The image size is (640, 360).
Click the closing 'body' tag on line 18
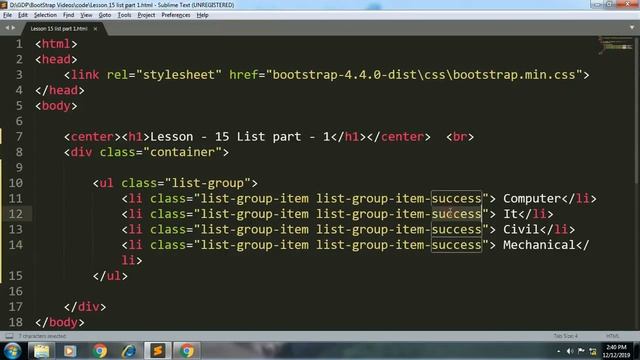tap(60, 322)
